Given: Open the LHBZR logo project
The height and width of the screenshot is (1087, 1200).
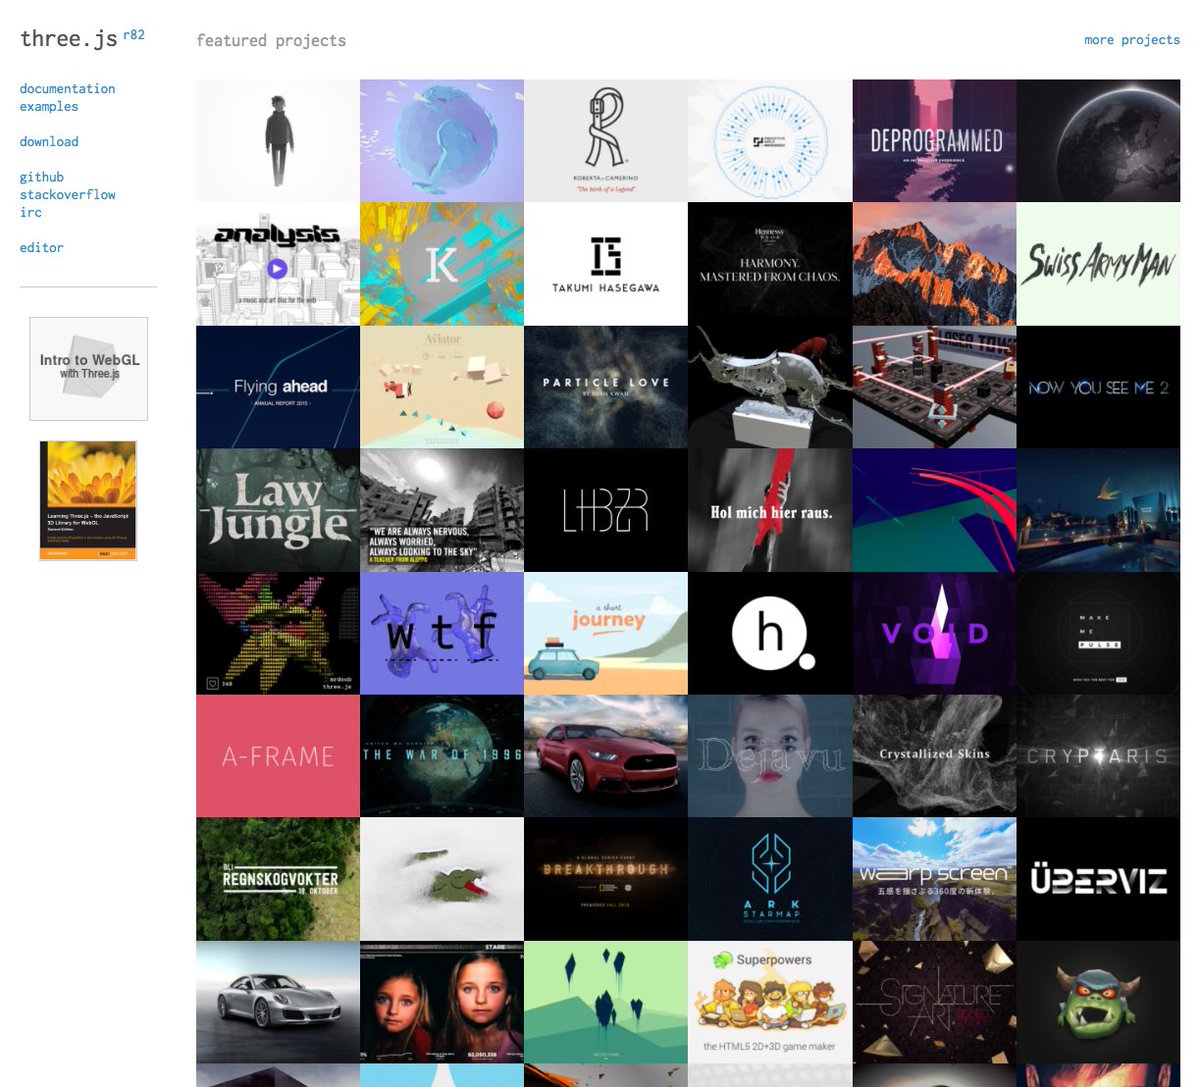Looking at the screenshot, I should [x=606, y=510].
